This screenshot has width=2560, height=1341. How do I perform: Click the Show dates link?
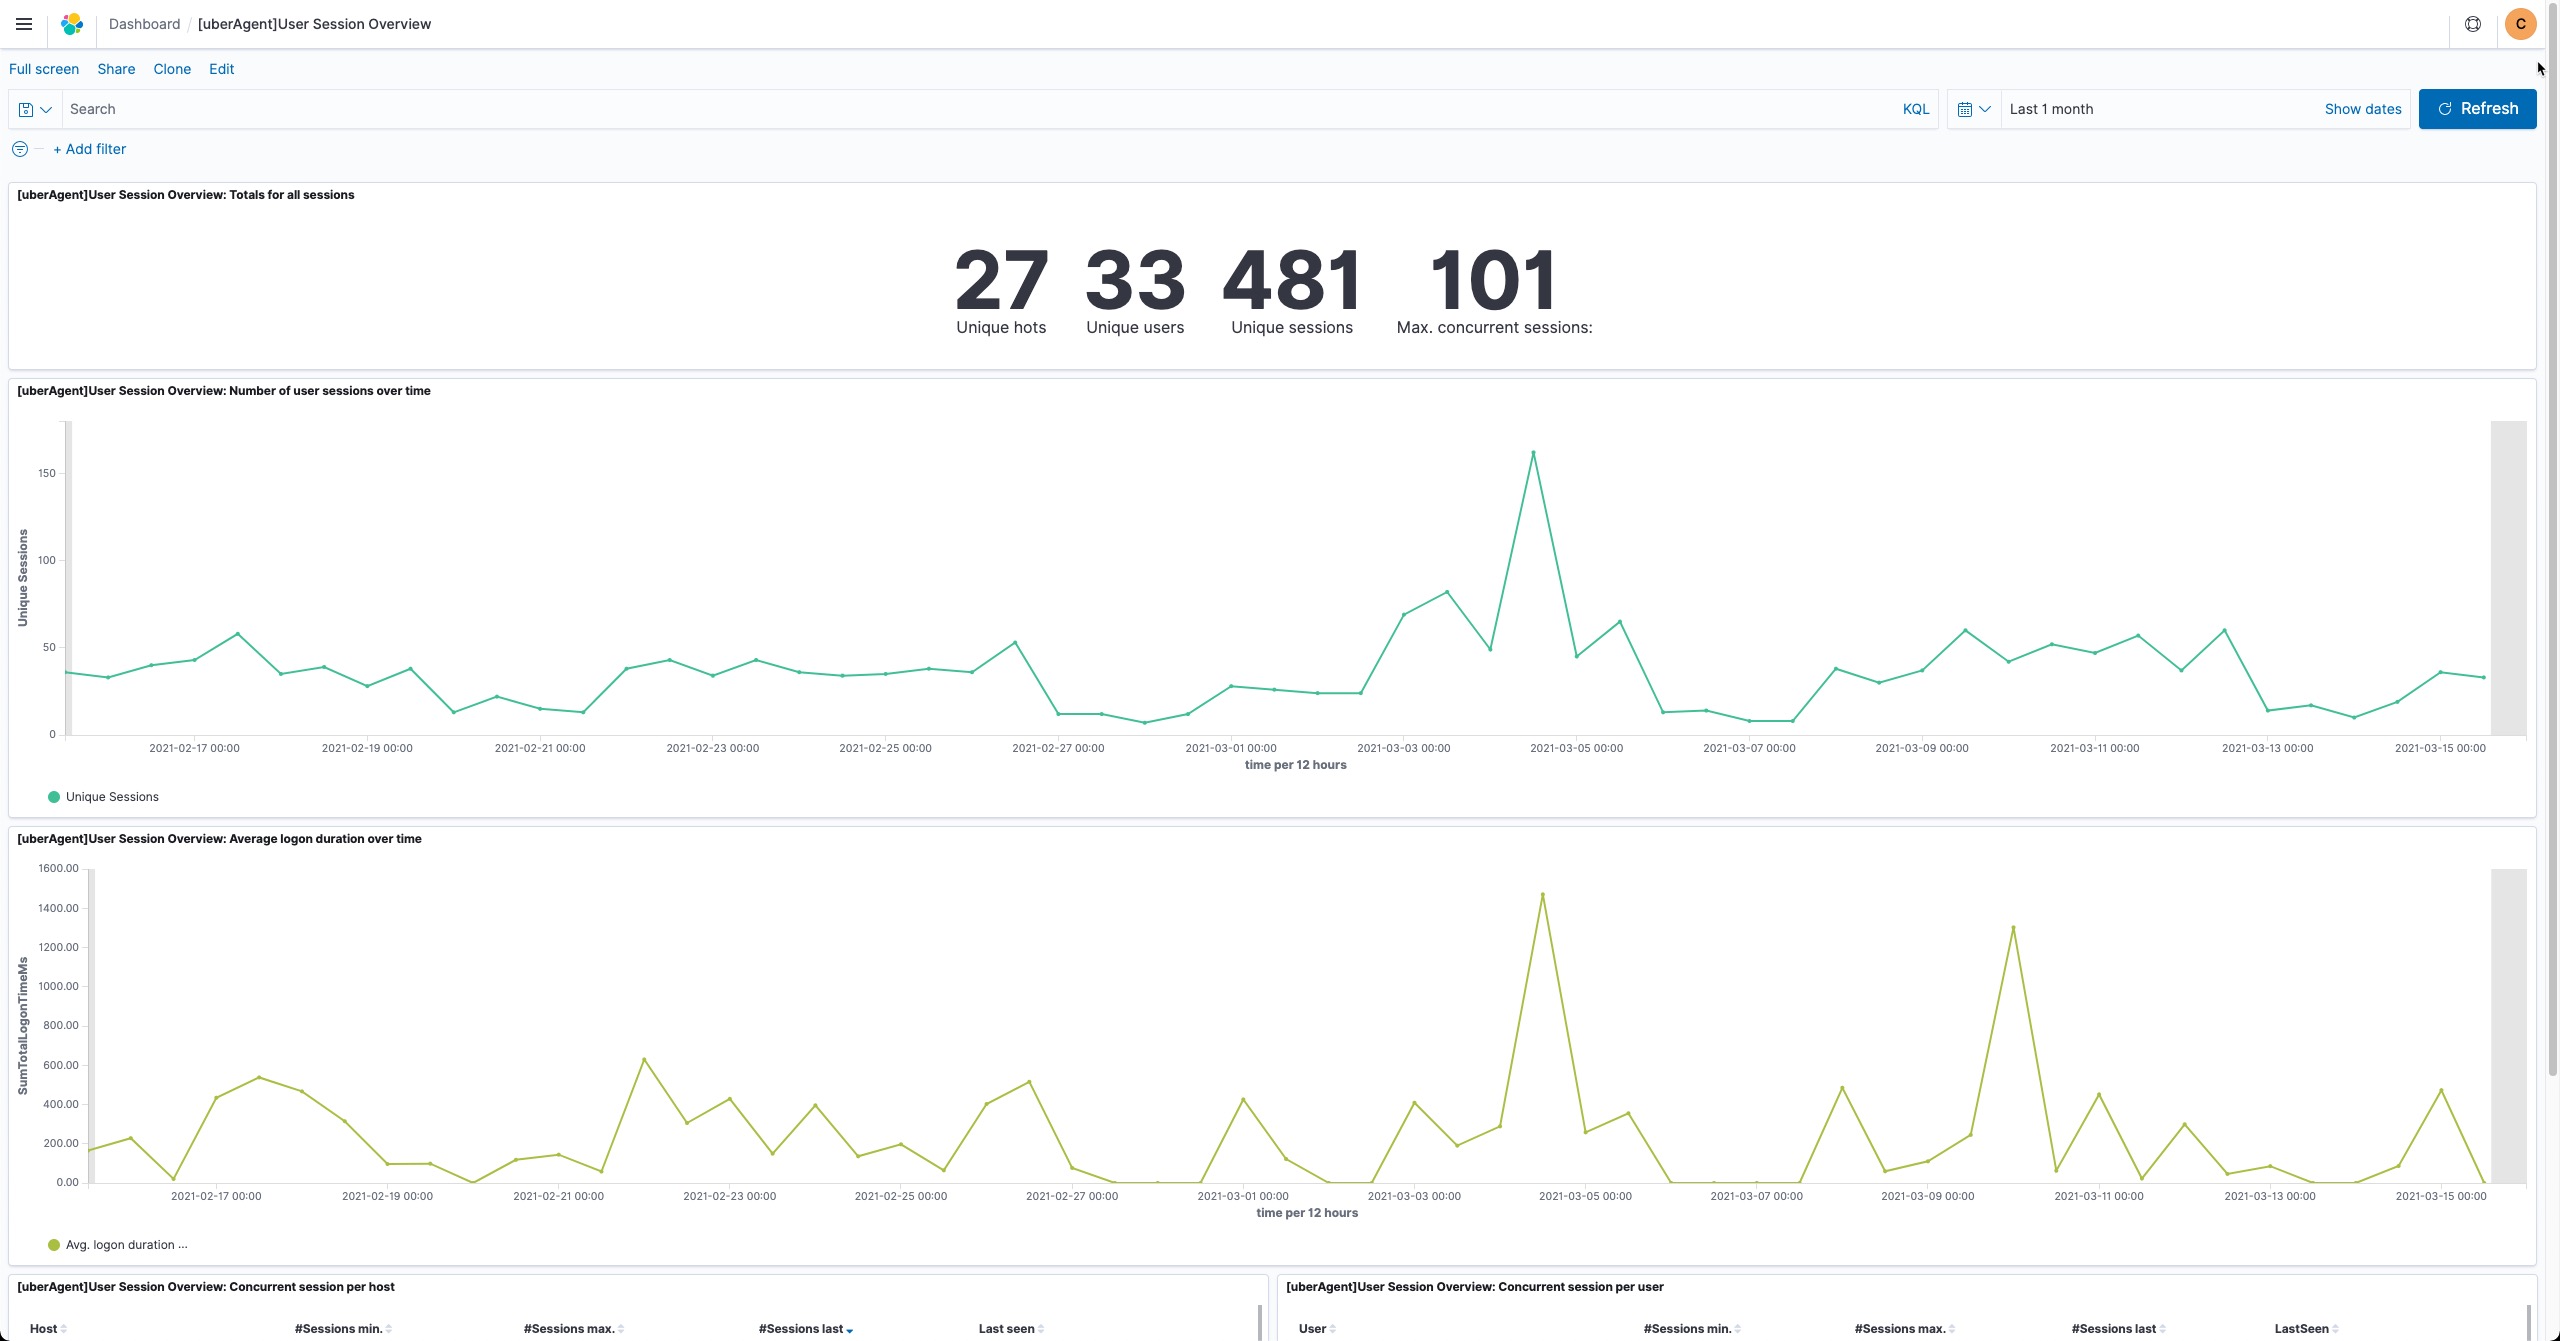click(2362, 109)
